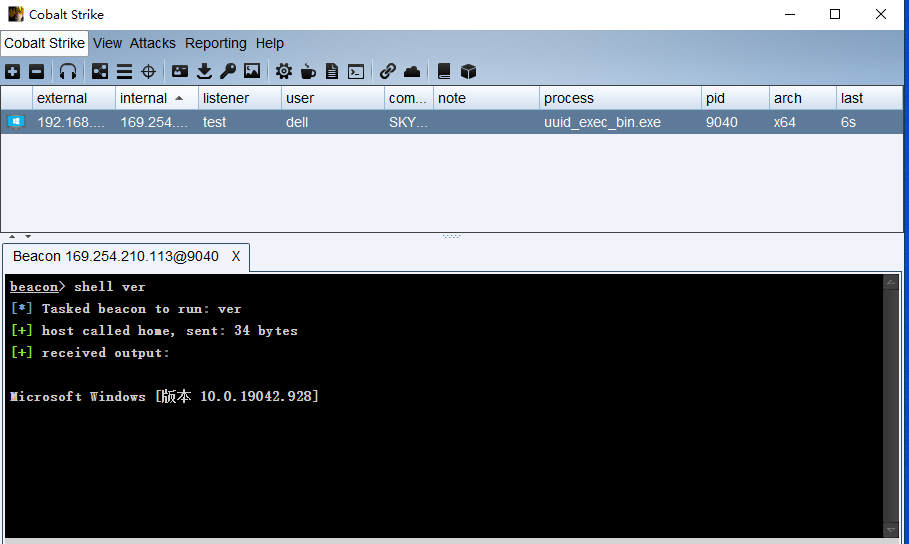Select the Beacon 169.254.210.113@9040 tab

tap(116, 256)
